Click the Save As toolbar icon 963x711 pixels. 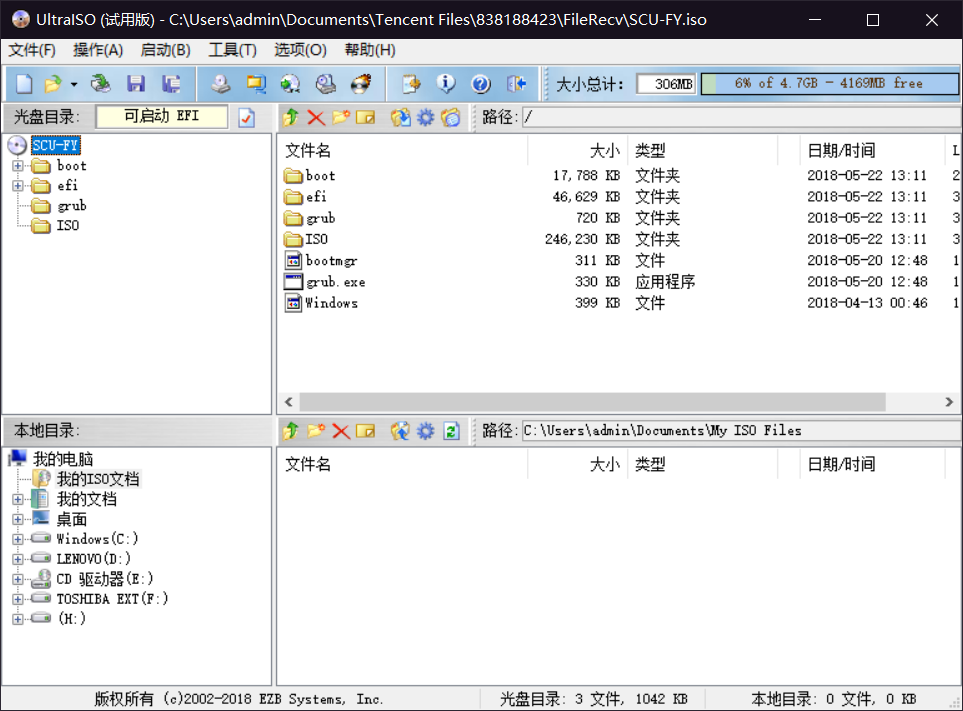click(171, 84)
